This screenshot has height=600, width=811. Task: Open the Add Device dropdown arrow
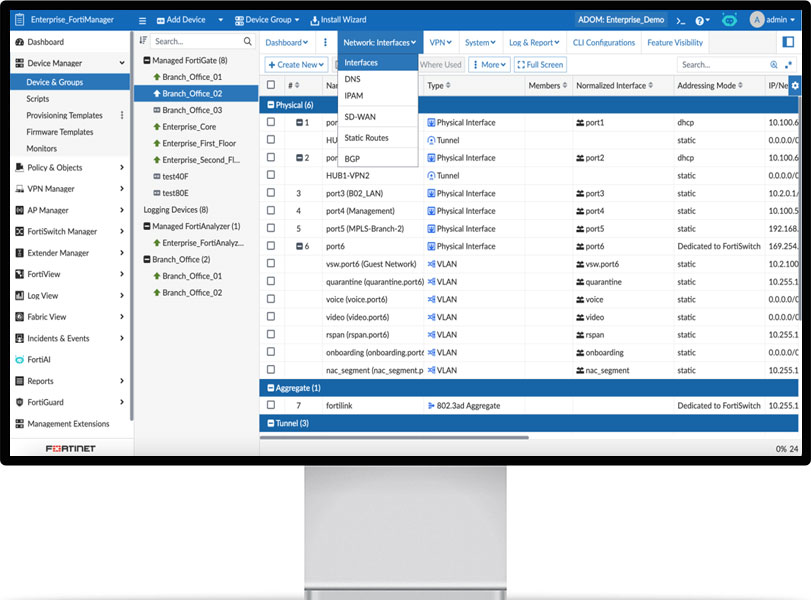(x=220, y=20)
